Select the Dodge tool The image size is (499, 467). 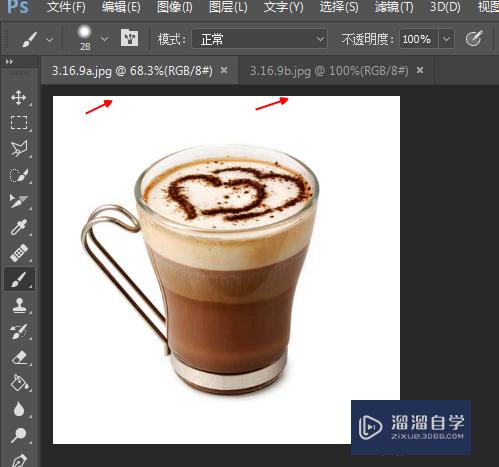(19, 435)
